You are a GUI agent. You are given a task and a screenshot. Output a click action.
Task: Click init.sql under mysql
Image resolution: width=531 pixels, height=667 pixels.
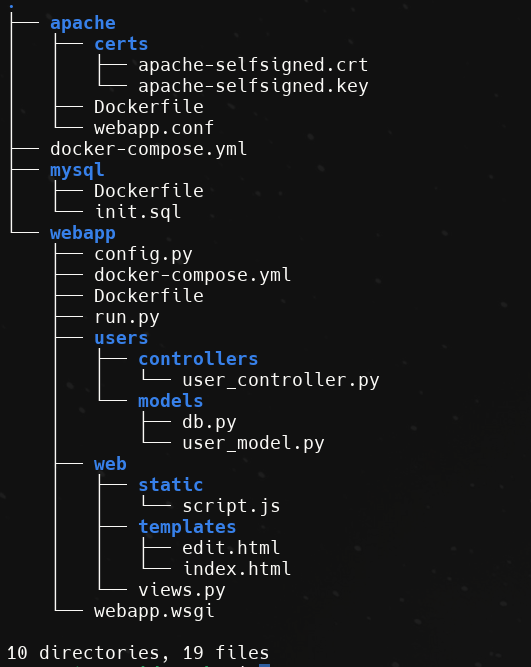pyautogui.click(x=138, y=212)
